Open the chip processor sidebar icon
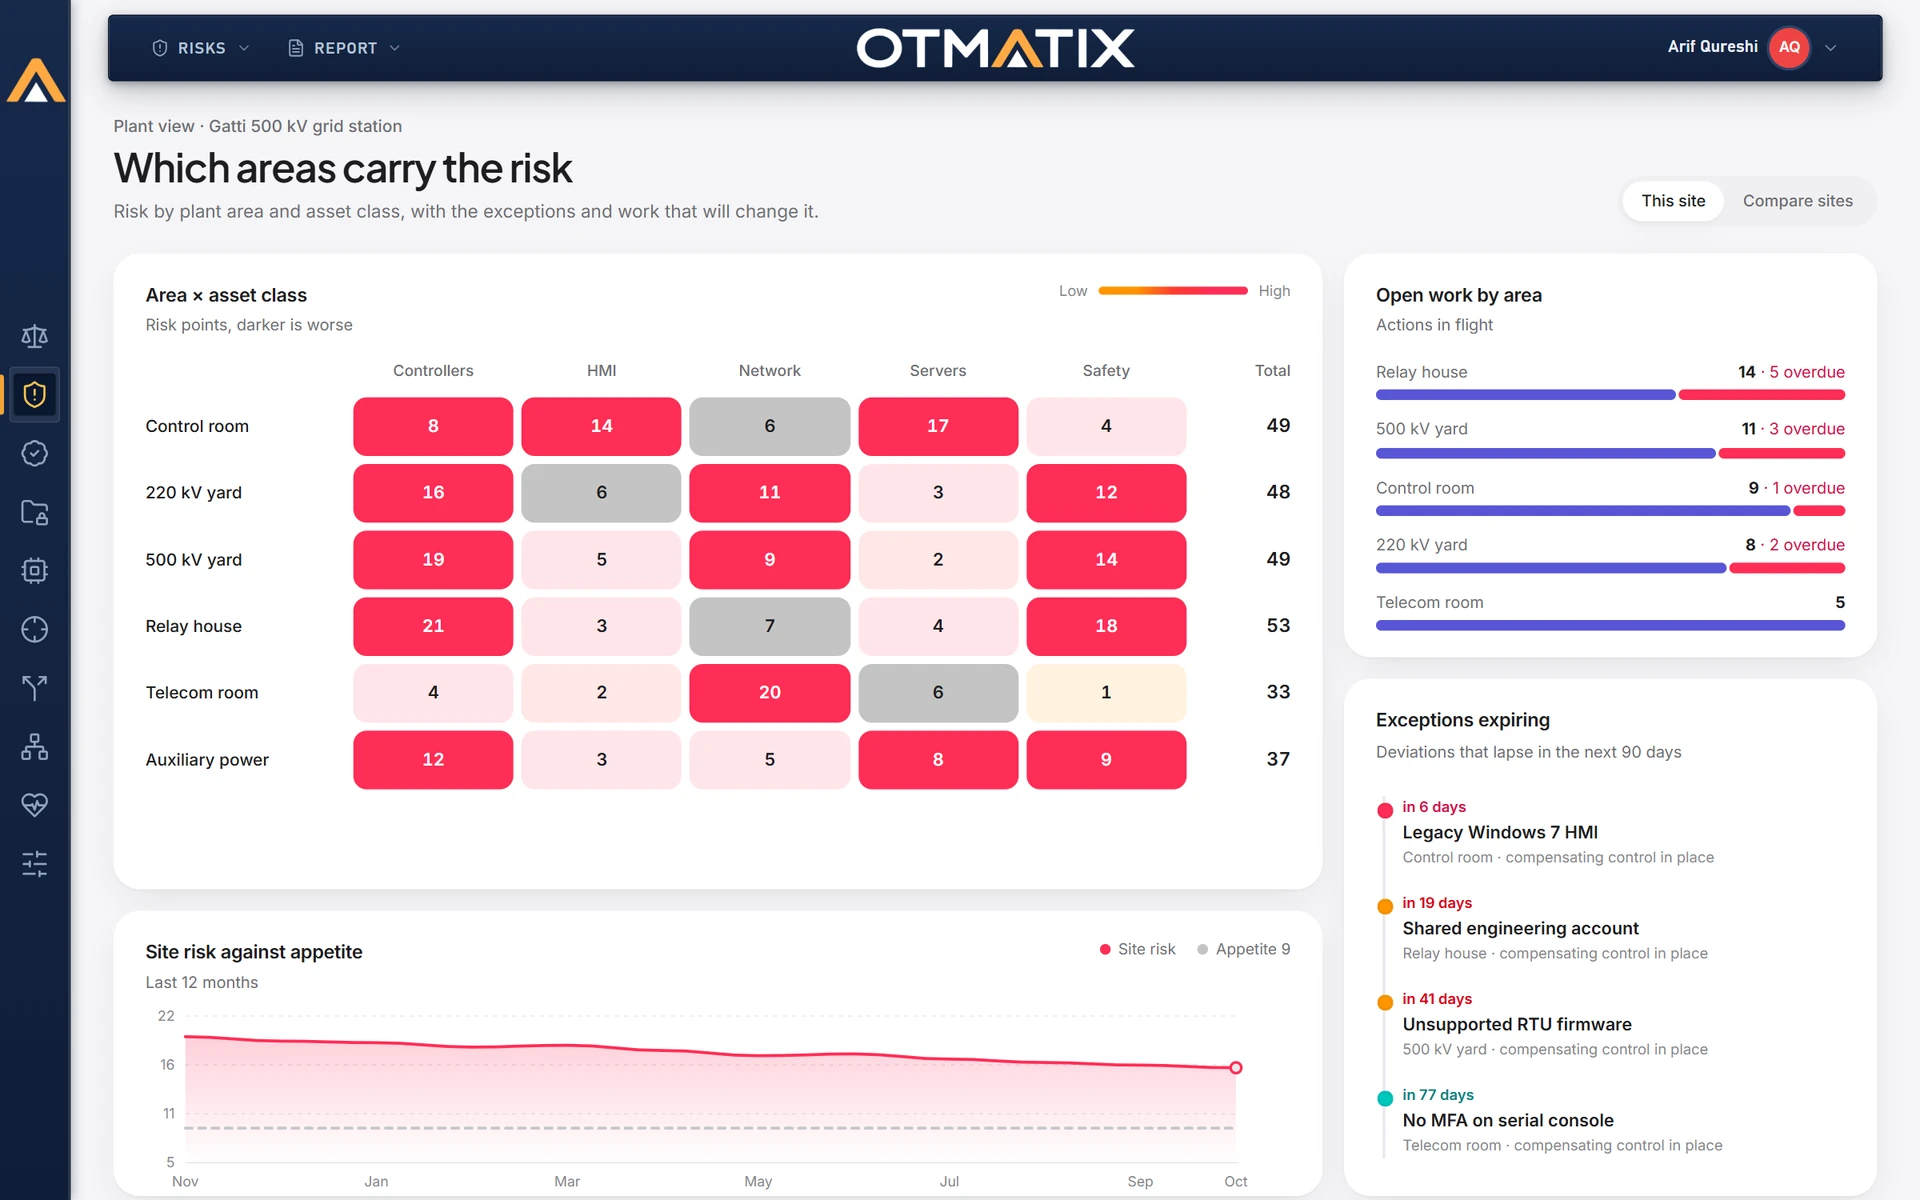This screenshot has width=1920, height=1200. [35, 571]
